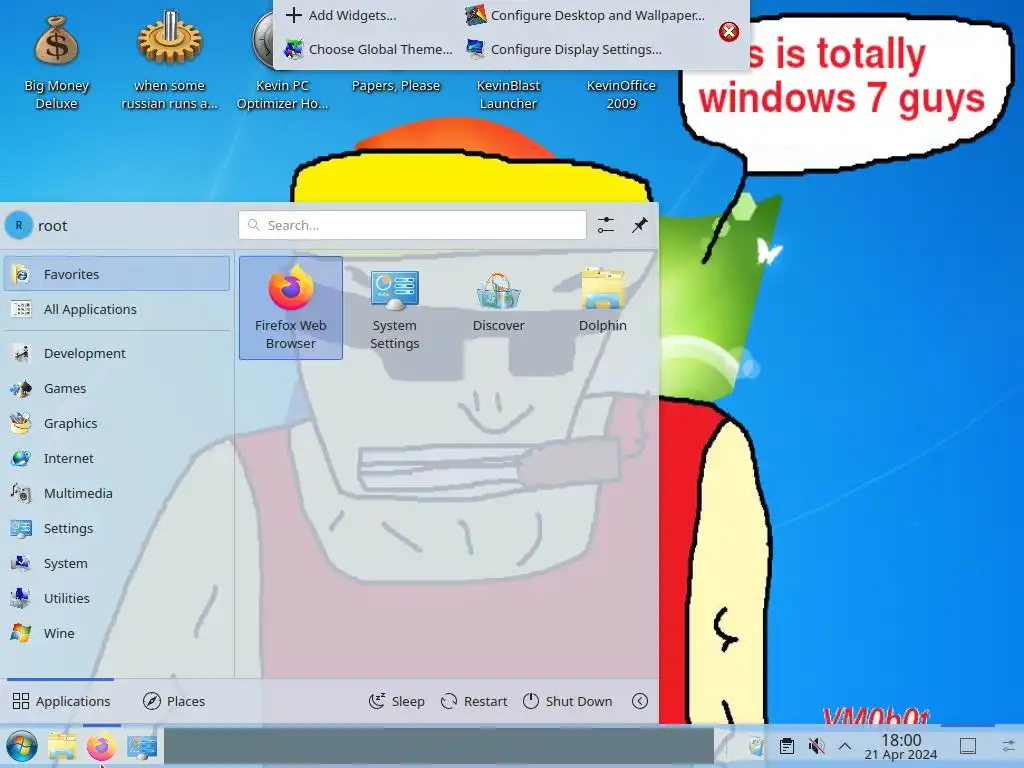Click the Sleep button
This screenshot has height=768, width=1024.
pyautogui.click(x=396, y=701)
